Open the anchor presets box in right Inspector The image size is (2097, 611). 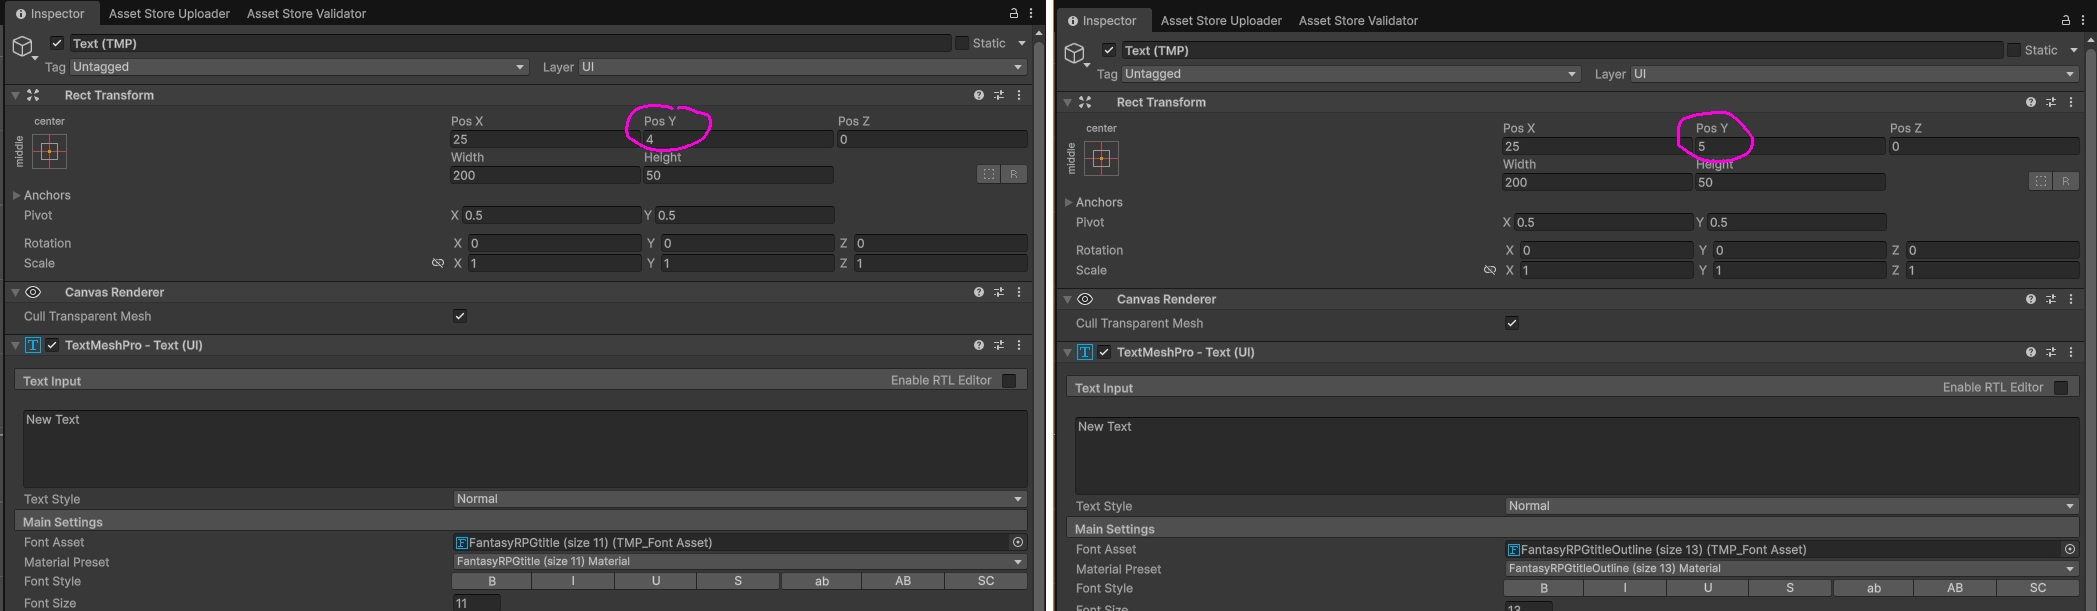tap(1101, 158)
